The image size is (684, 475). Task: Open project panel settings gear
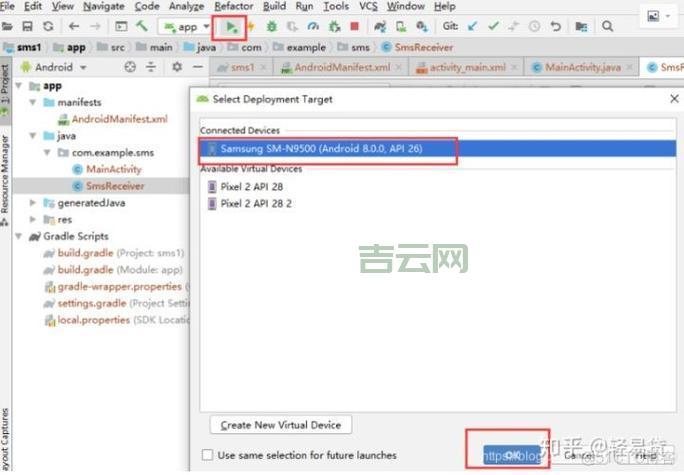(x=176, y=67)
